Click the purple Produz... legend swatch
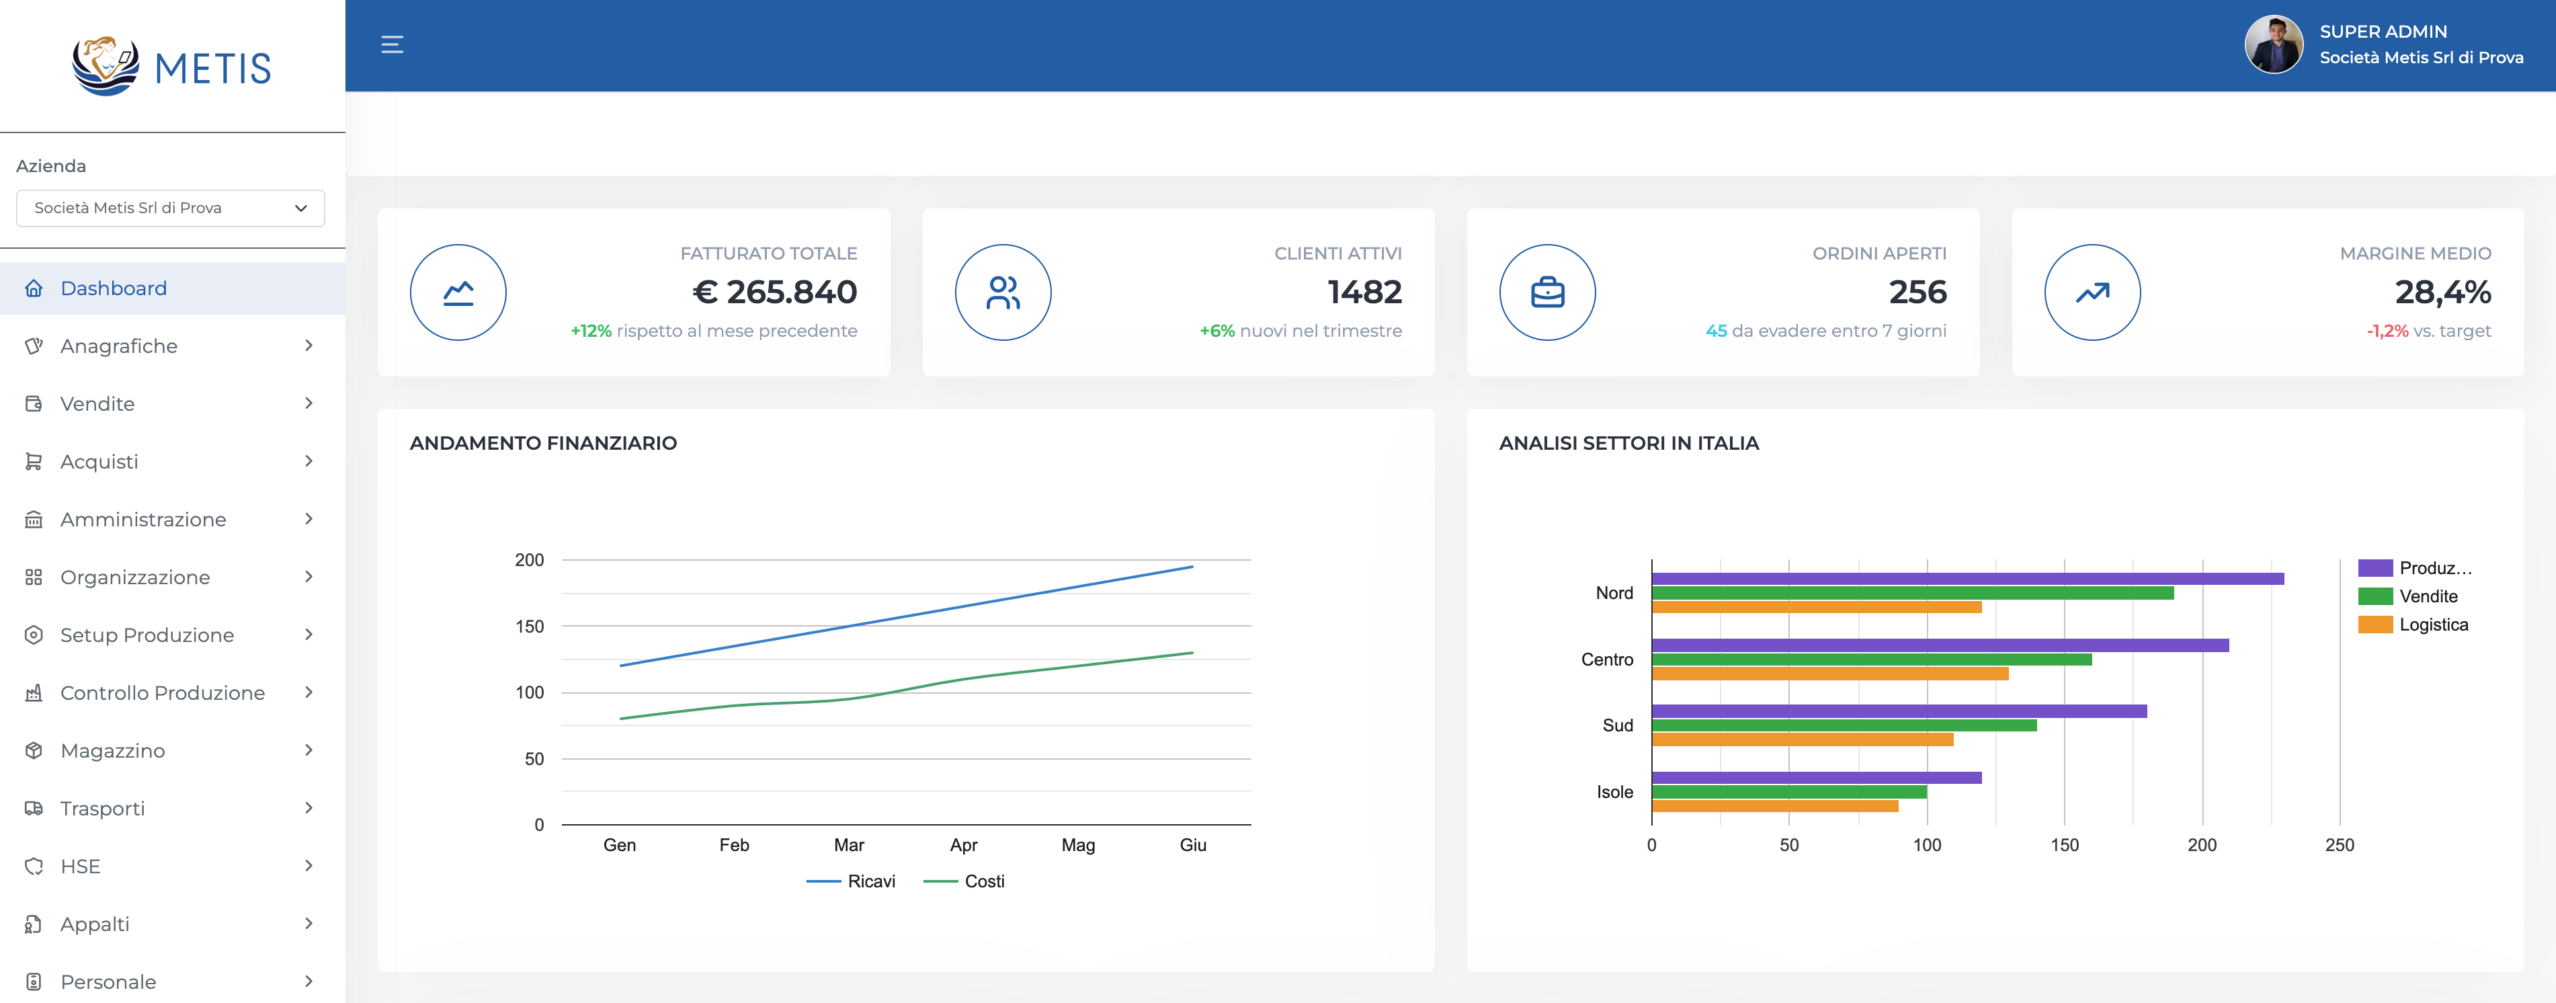The image size is (2556, 1003). click(2375, 568)
